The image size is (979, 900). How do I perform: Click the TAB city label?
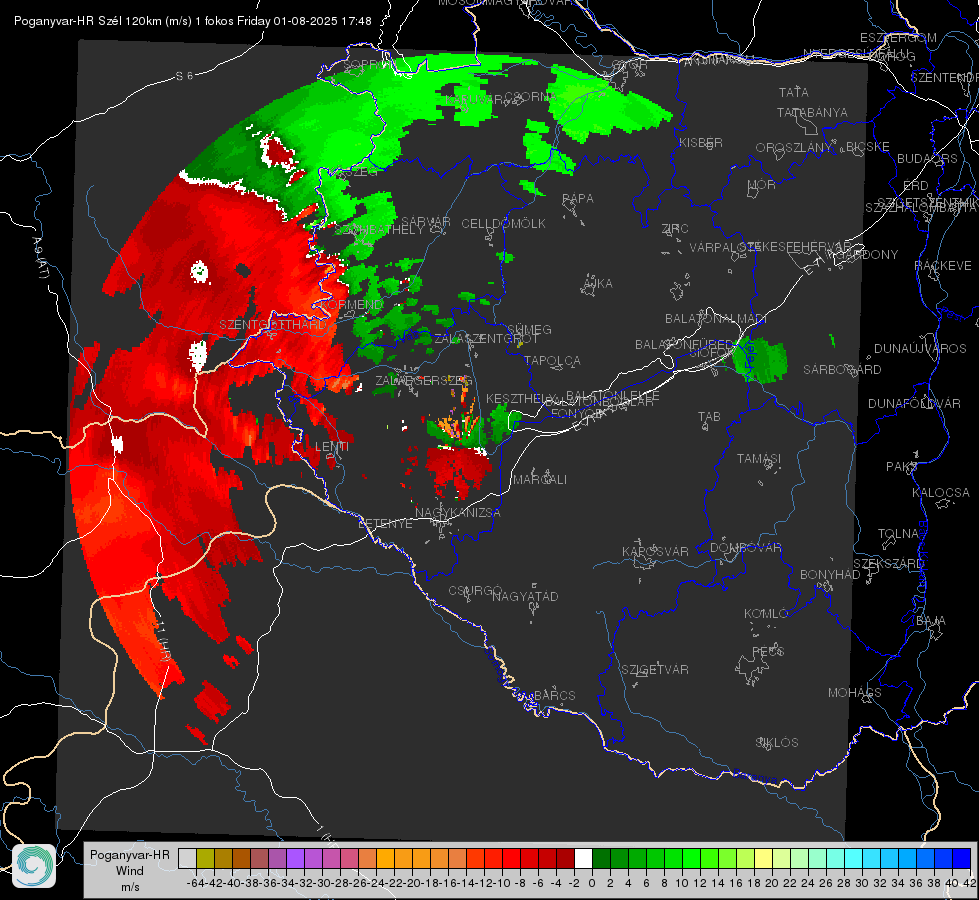coord(709,417)
